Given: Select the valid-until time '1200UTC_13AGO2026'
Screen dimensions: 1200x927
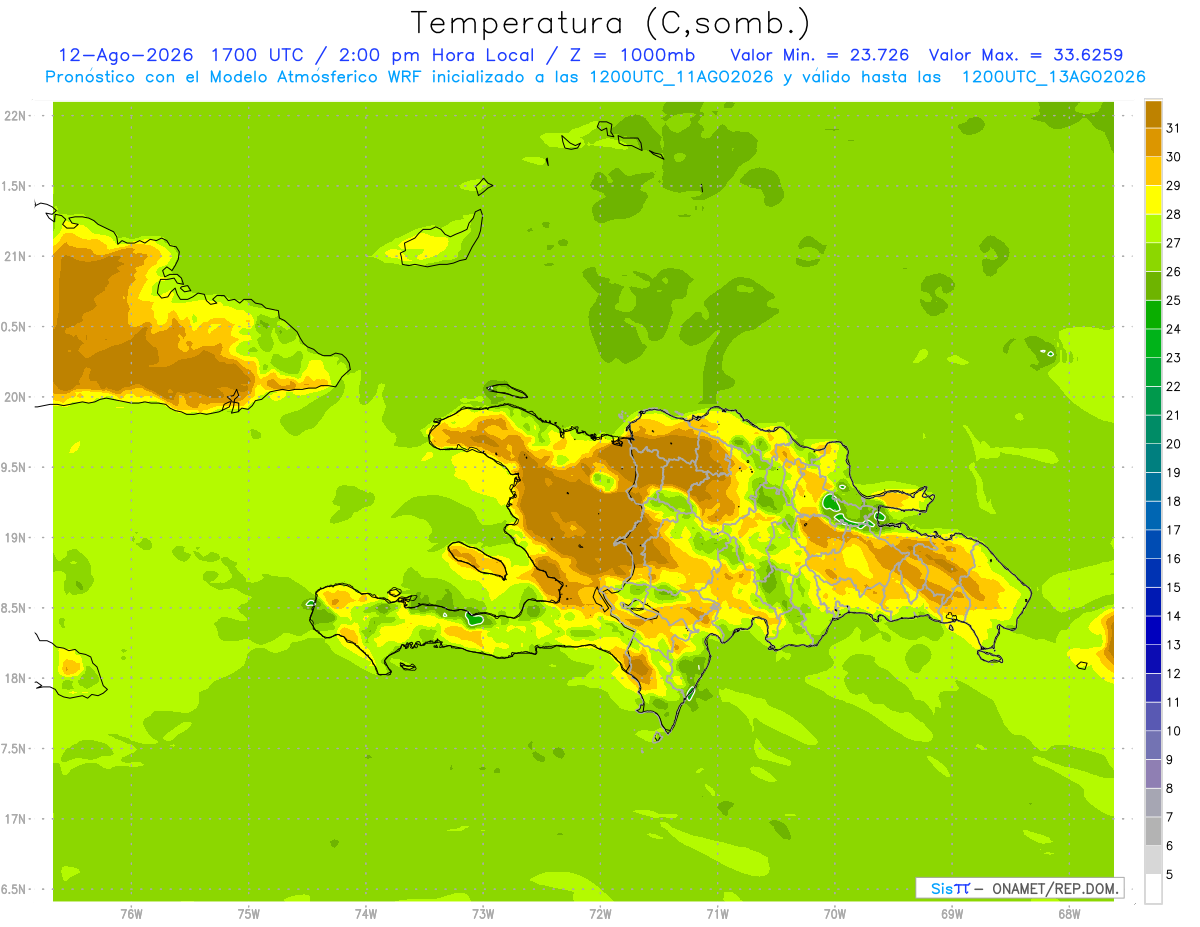Looking at the screenshot, I should [1053, 77].
